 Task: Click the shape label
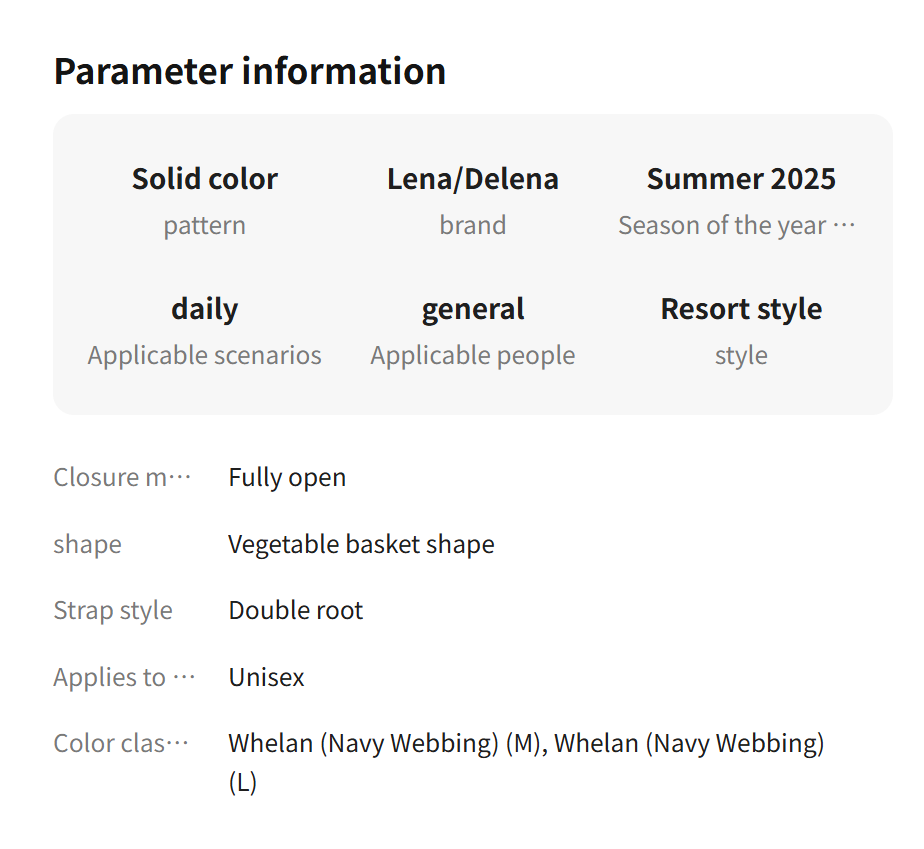[88, 544]
